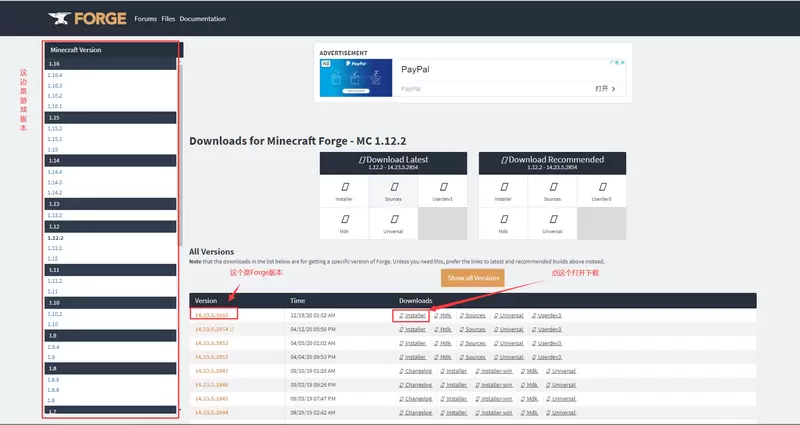Click Installer link for 14.23.5.2855

(x=412, y=315)
